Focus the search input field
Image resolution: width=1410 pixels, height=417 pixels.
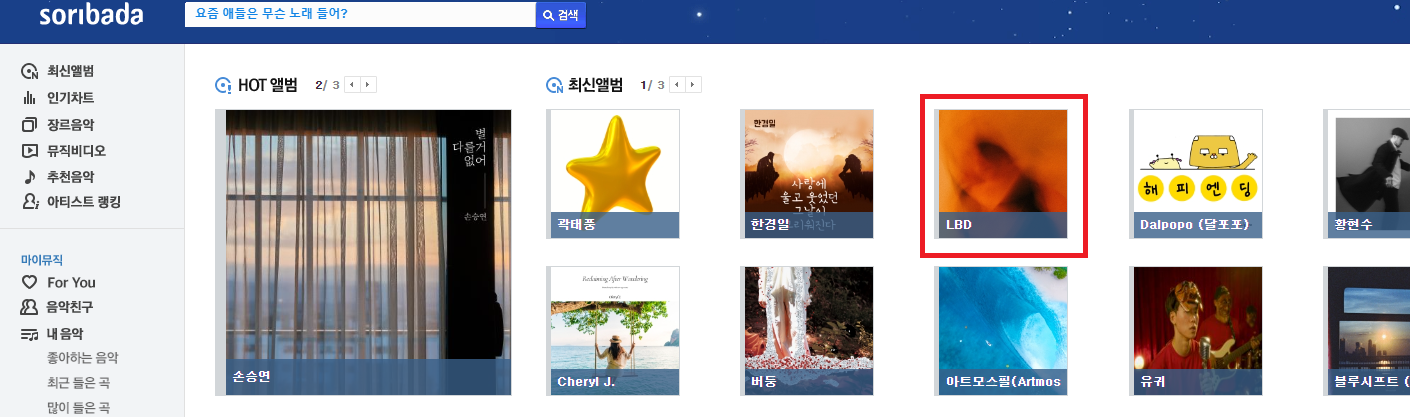[361, 15]
